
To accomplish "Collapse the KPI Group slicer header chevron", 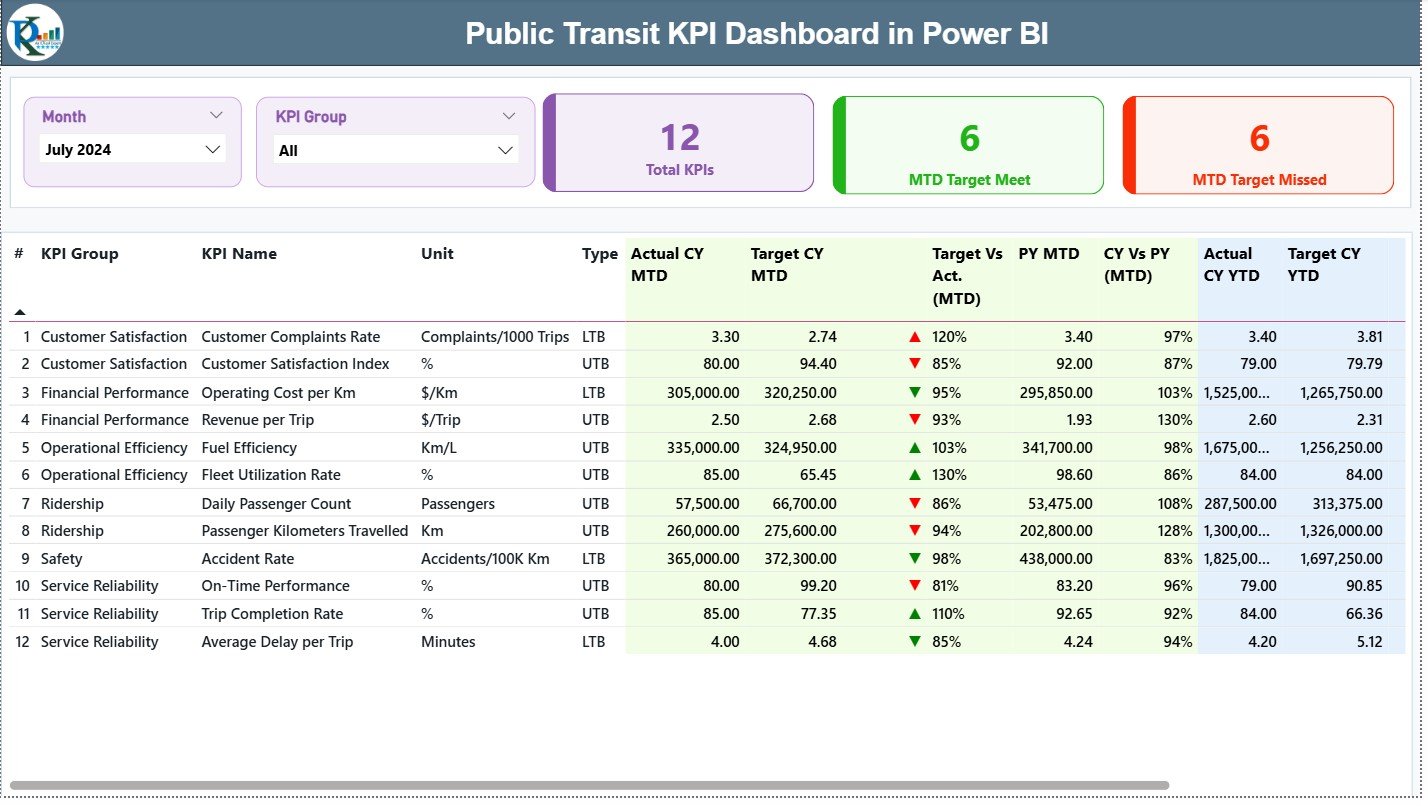I will pyautogui.click(x=509, y=116).
